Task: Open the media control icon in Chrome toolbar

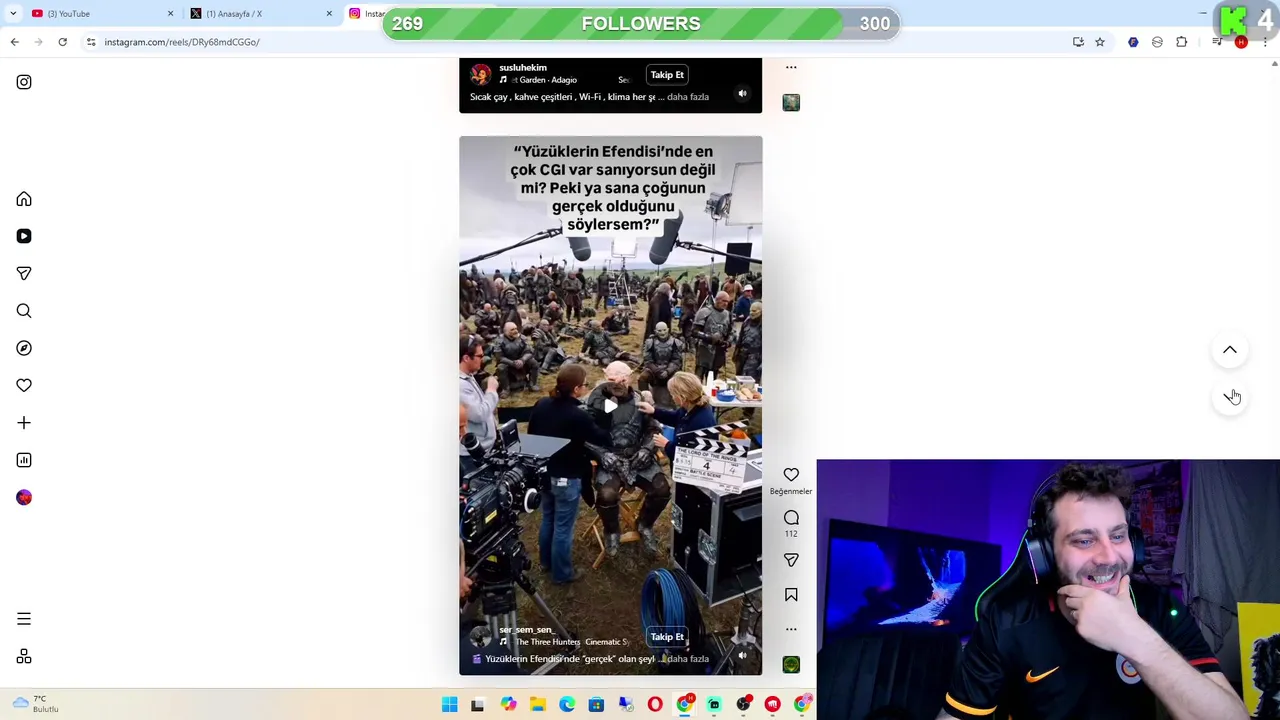Action: click(1217, 42)
